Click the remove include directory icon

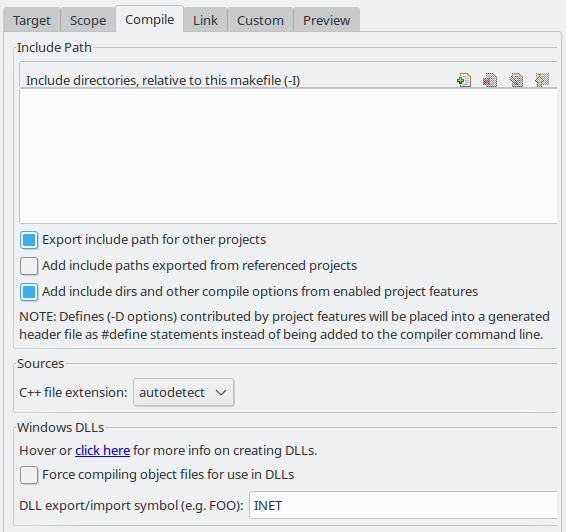click(x=490, y=80)
